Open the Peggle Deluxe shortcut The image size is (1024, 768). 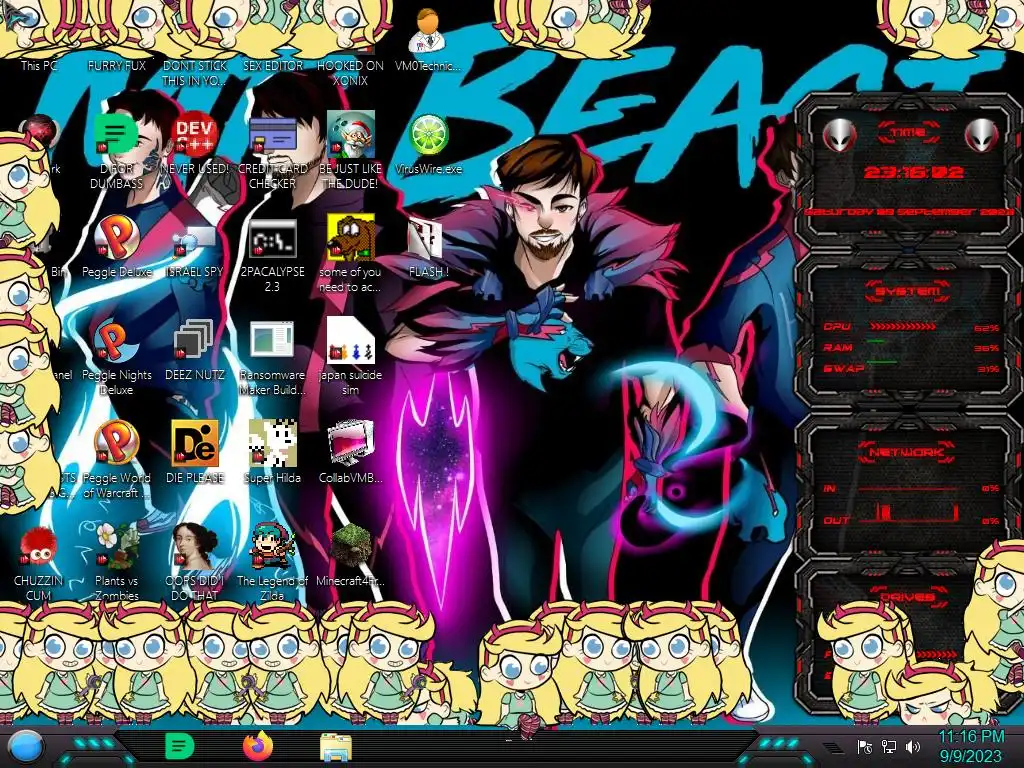coord(116,247)
